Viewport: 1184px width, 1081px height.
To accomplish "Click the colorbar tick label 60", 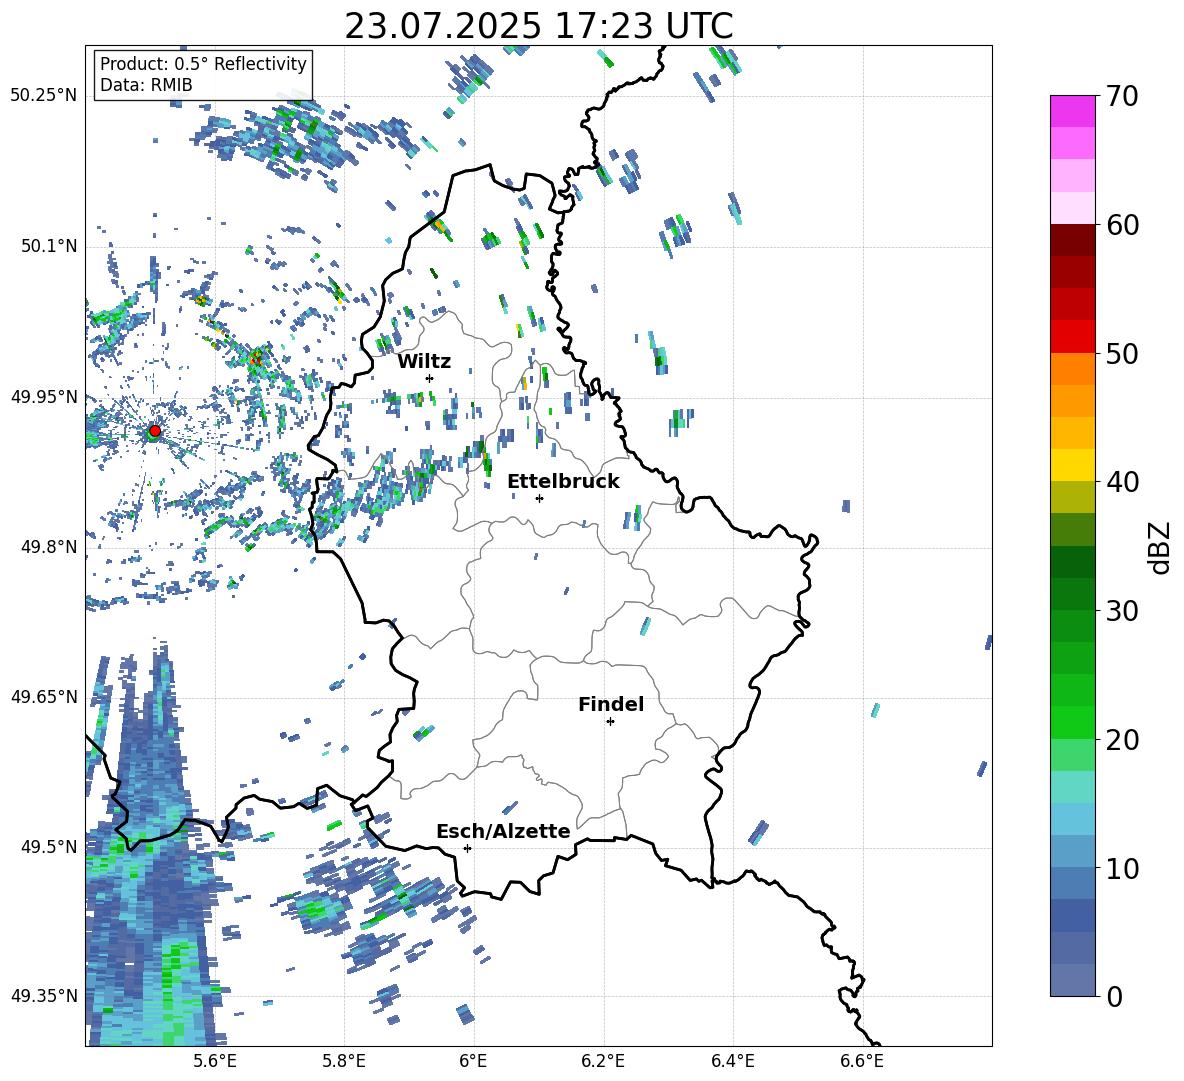I will pyautogui.click(x=1121, y=225).
